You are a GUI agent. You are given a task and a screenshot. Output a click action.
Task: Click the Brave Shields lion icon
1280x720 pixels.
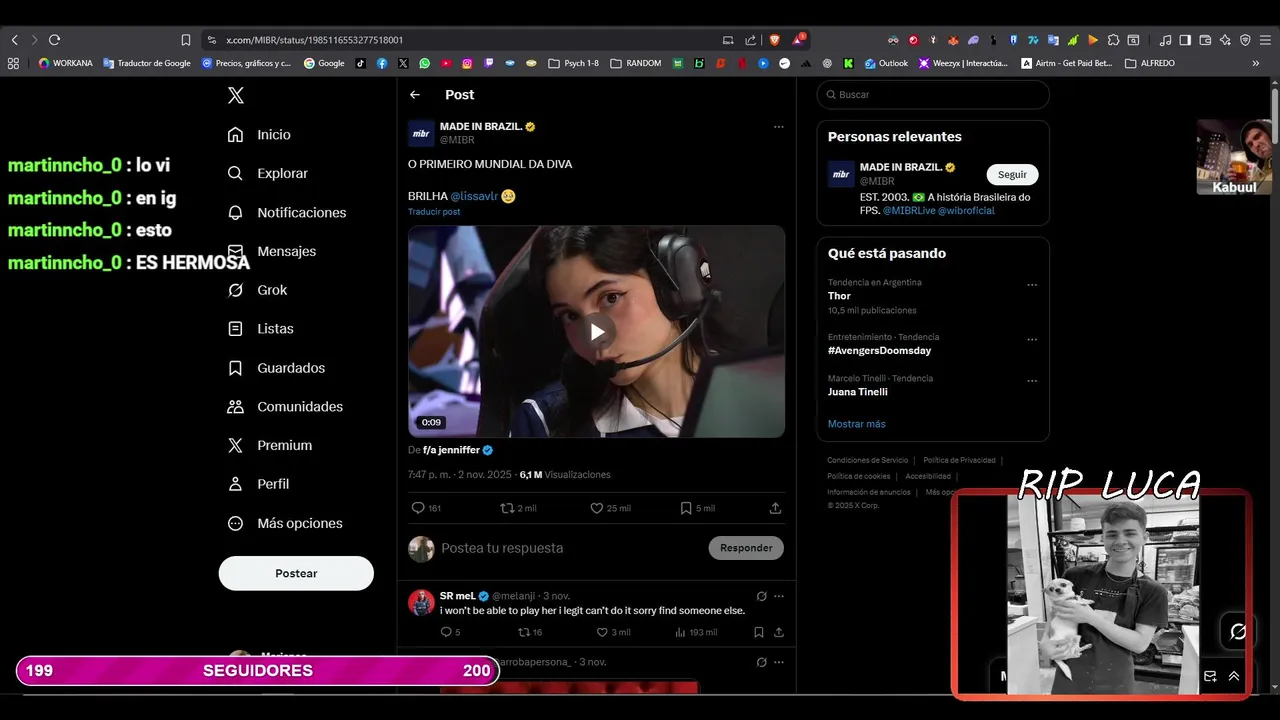click(x=775, y=40)
